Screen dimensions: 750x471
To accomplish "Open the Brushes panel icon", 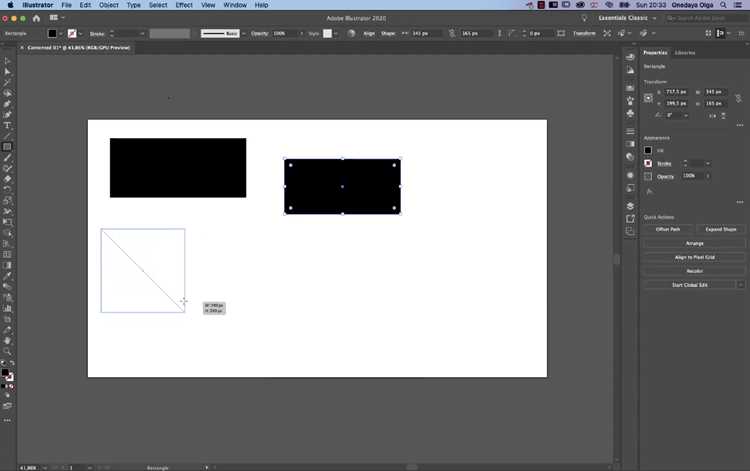I will coord(630,100).
